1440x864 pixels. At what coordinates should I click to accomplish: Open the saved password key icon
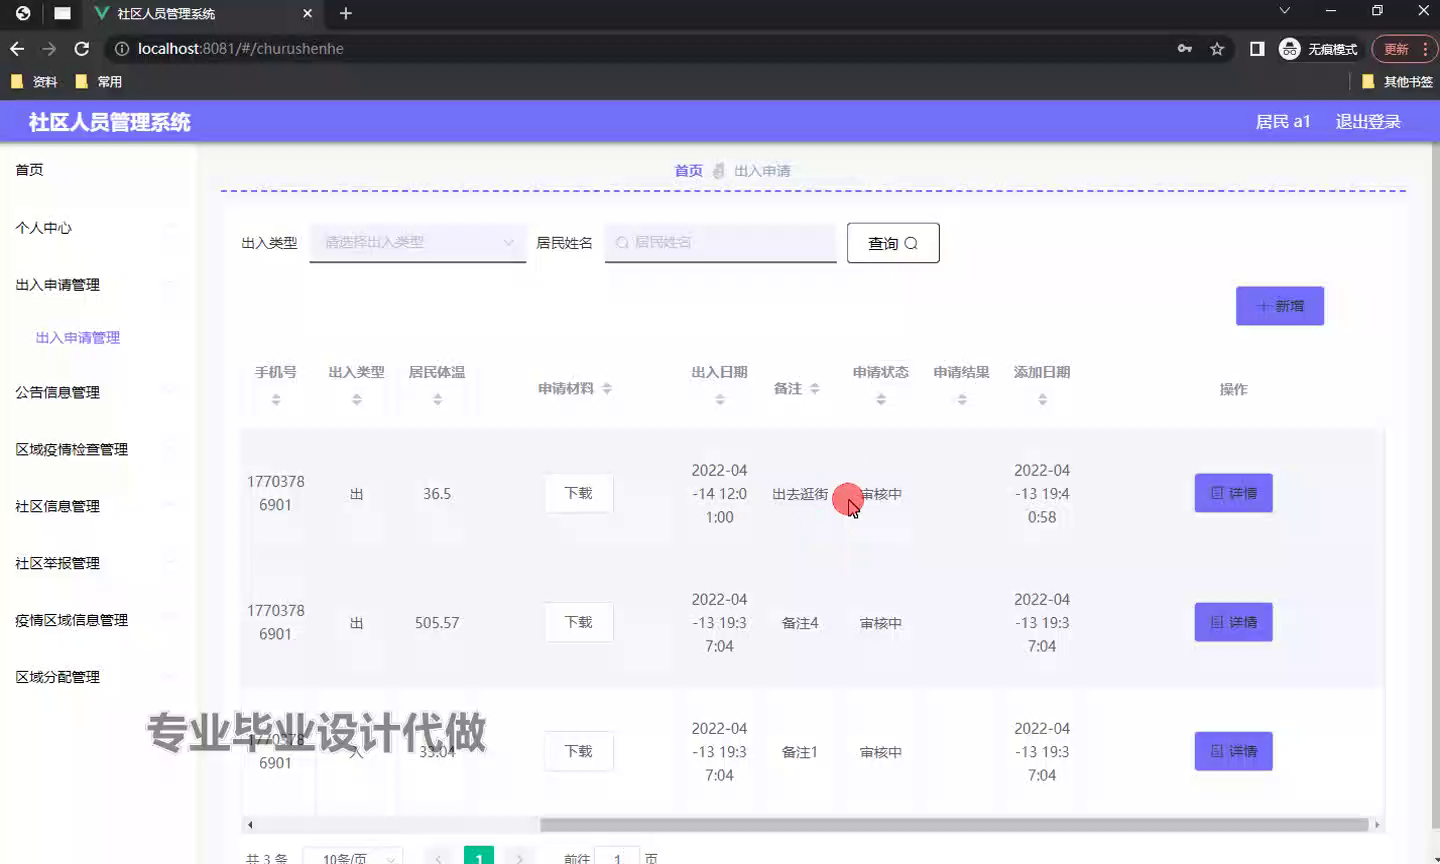[x=1185, y=48]
